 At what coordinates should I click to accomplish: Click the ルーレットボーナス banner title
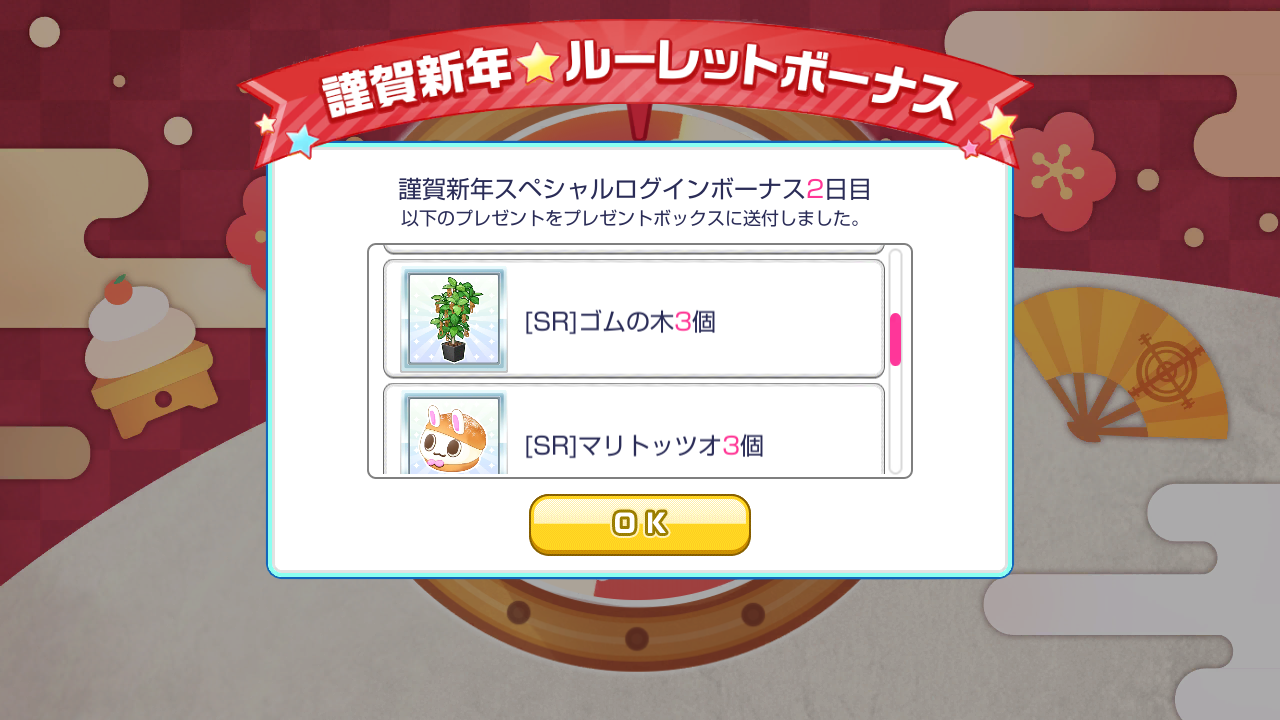pyautogui.click(x=762, y=82)
